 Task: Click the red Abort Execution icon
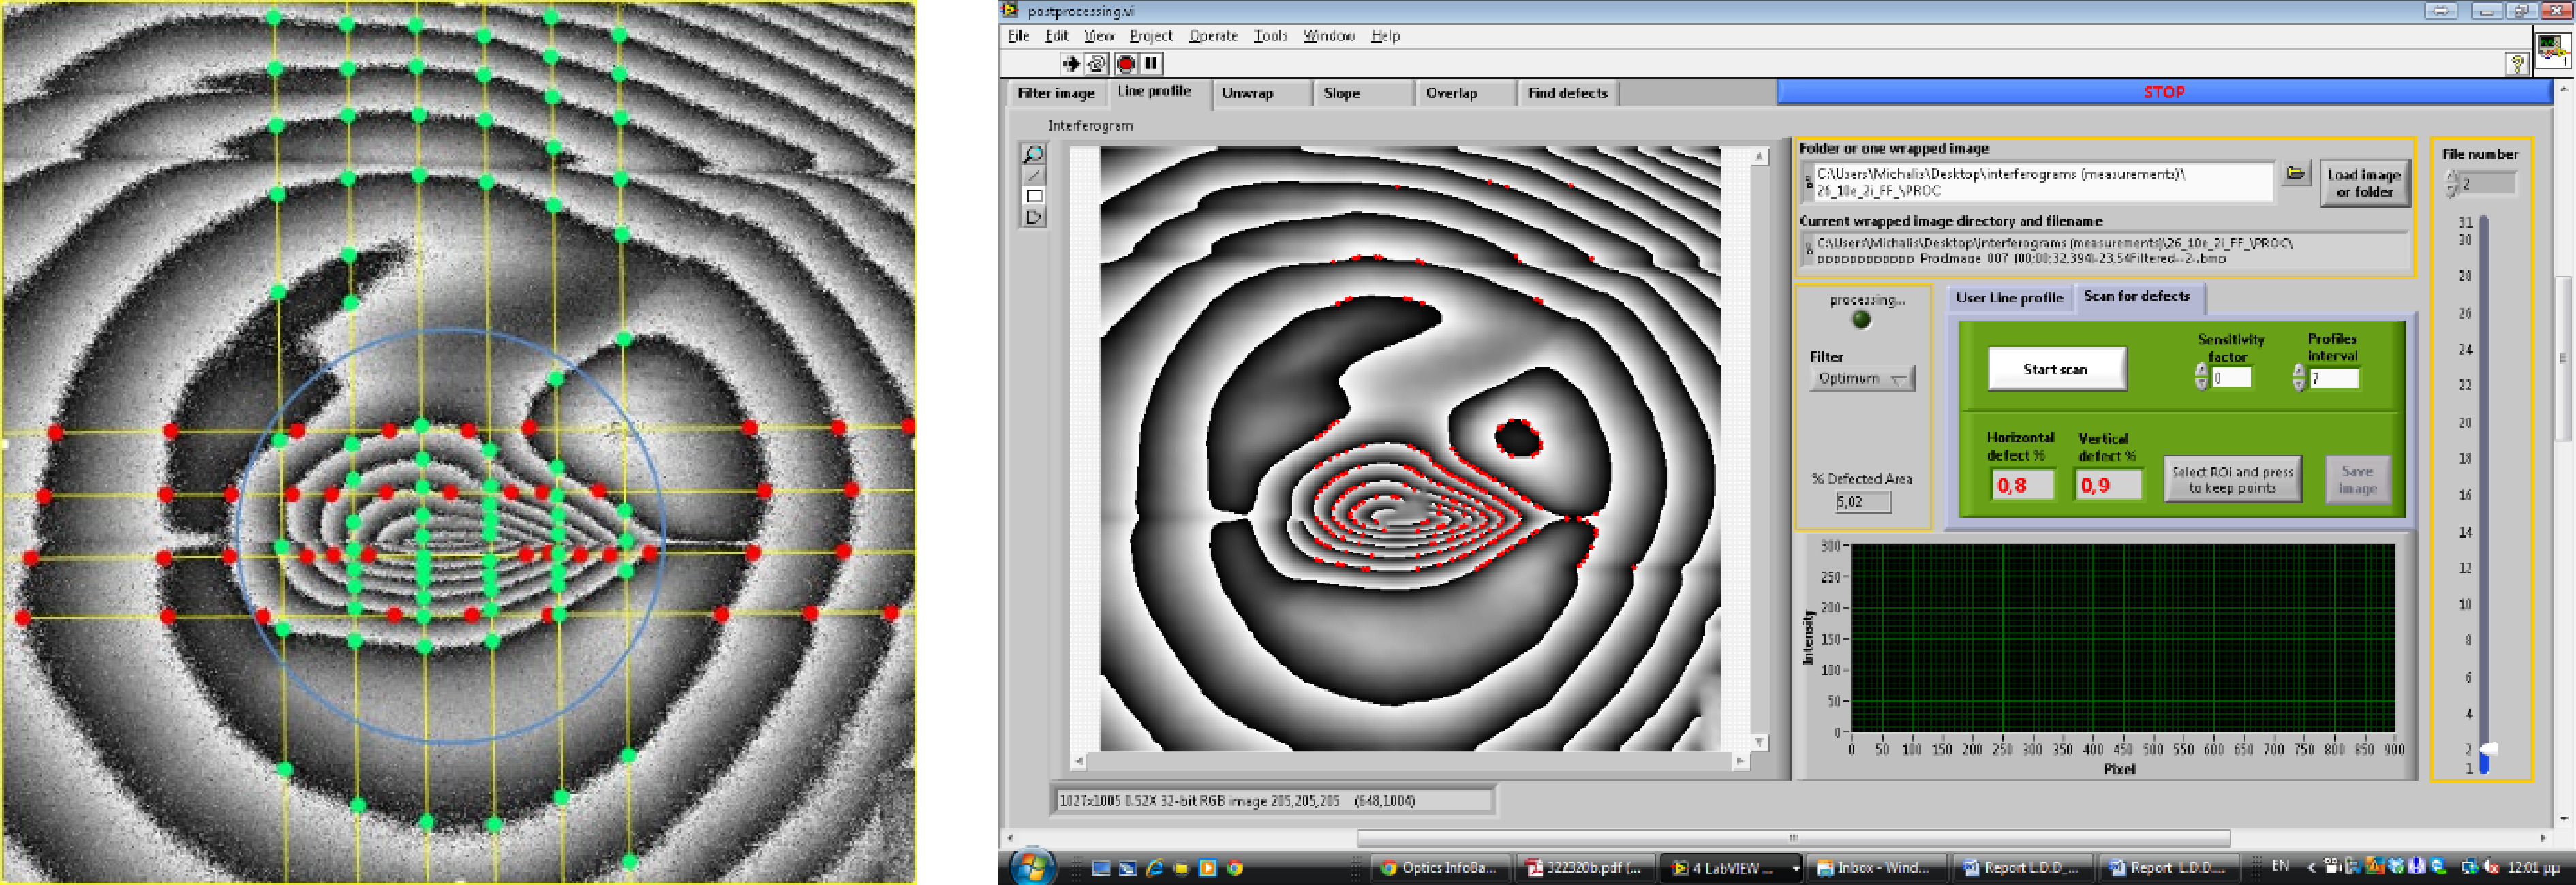click(1126, 64)
